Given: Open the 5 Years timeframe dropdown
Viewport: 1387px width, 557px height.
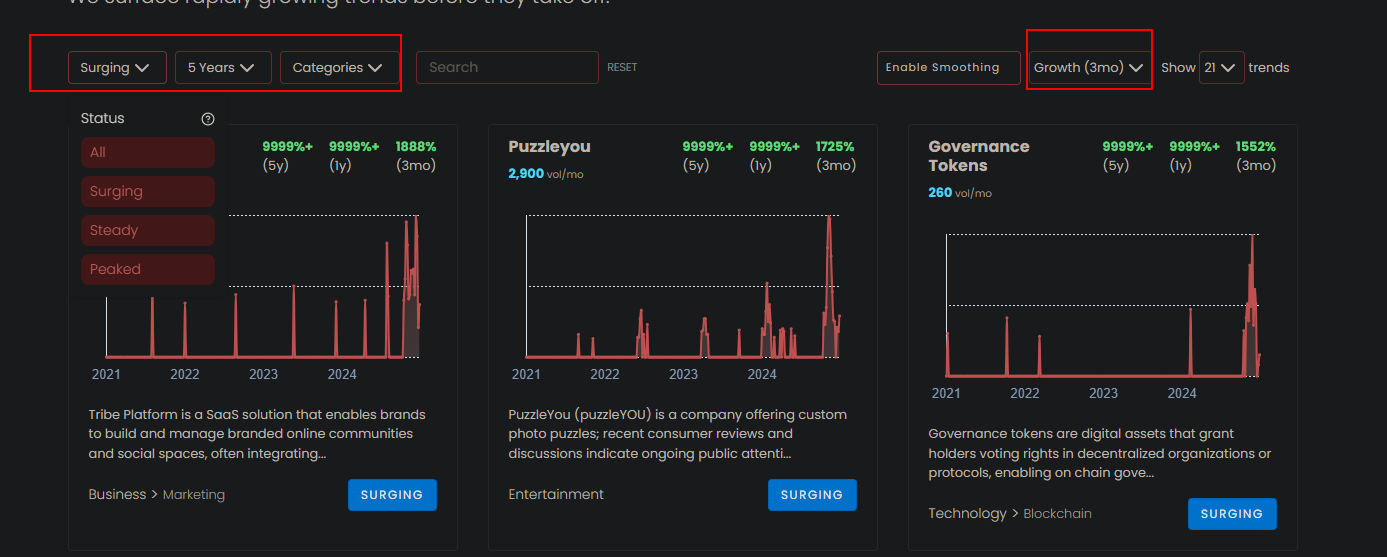Looking at the screenshot, I should (222, 68).
